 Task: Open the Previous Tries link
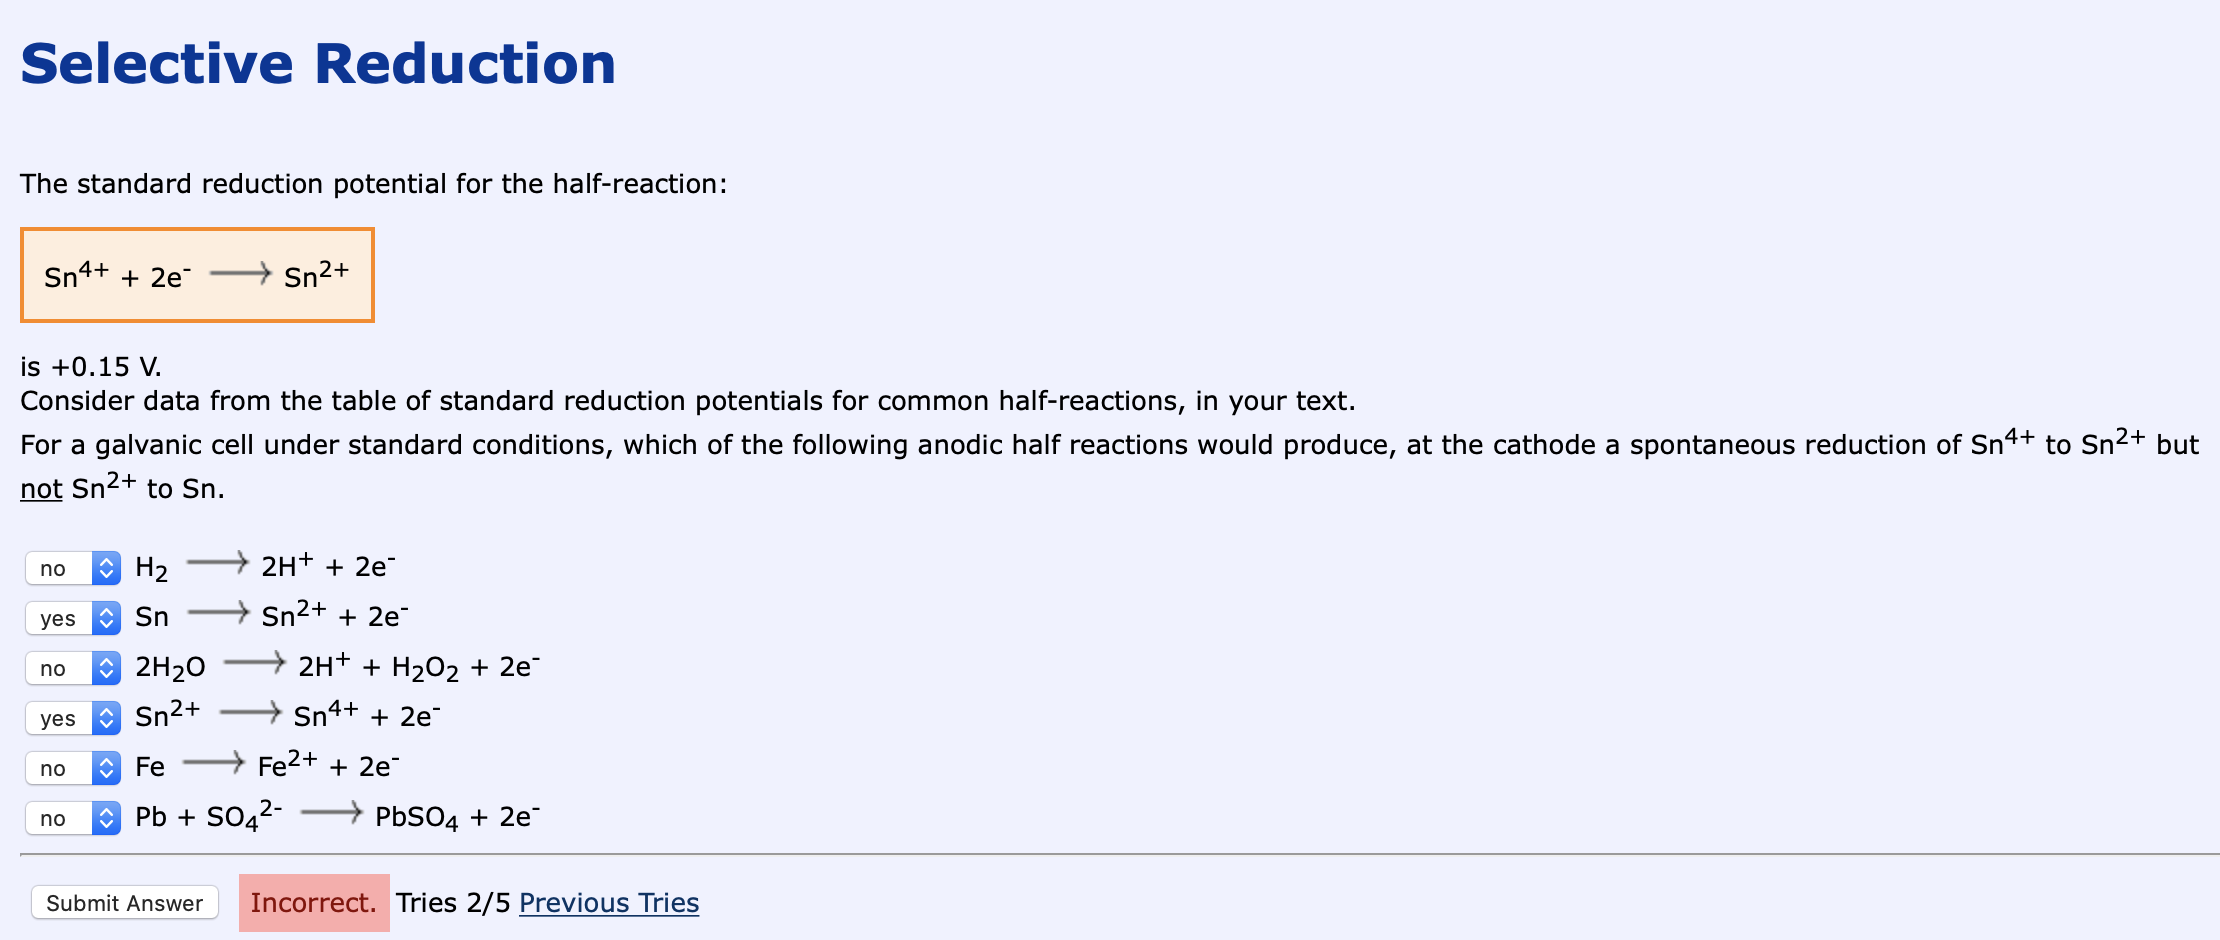[x=609, y=902]
